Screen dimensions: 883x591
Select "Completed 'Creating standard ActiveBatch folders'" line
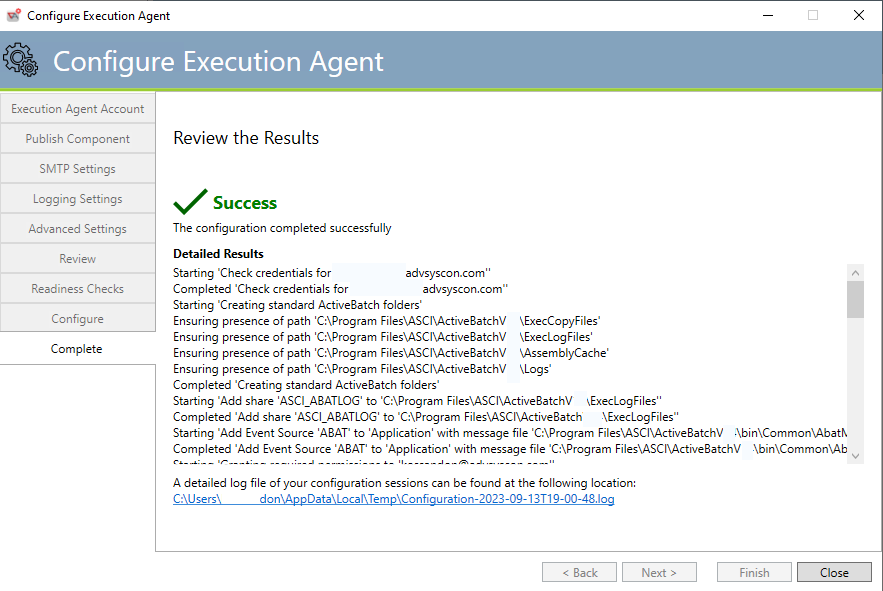tap(306, 385)
